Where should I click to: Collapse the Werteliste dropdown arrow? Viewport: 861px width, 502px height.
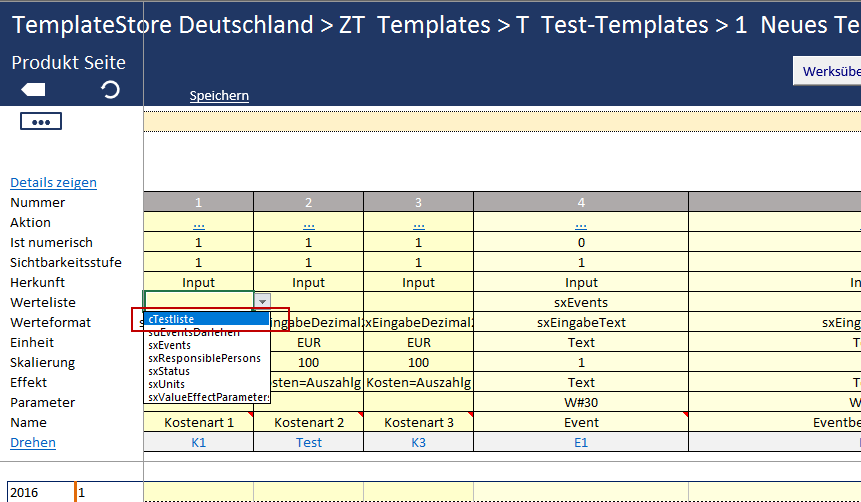[262, 301]
